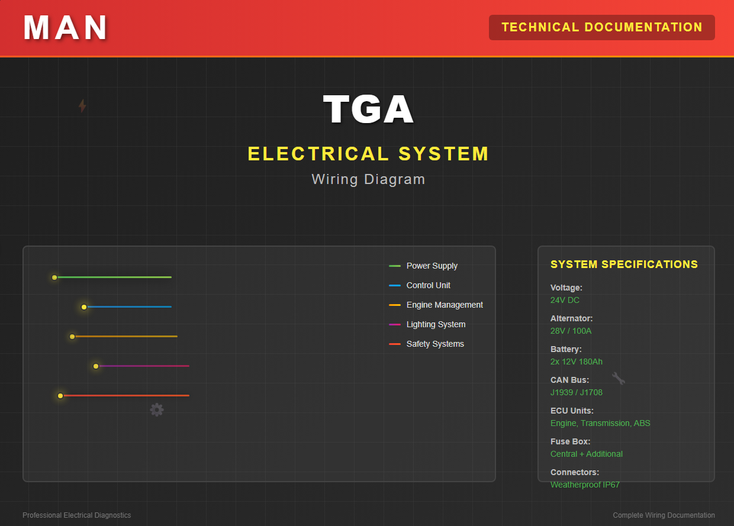734x526 pixels.
Task: Click the purple wire's yellow node dot
Action: [x=96, y=366]
